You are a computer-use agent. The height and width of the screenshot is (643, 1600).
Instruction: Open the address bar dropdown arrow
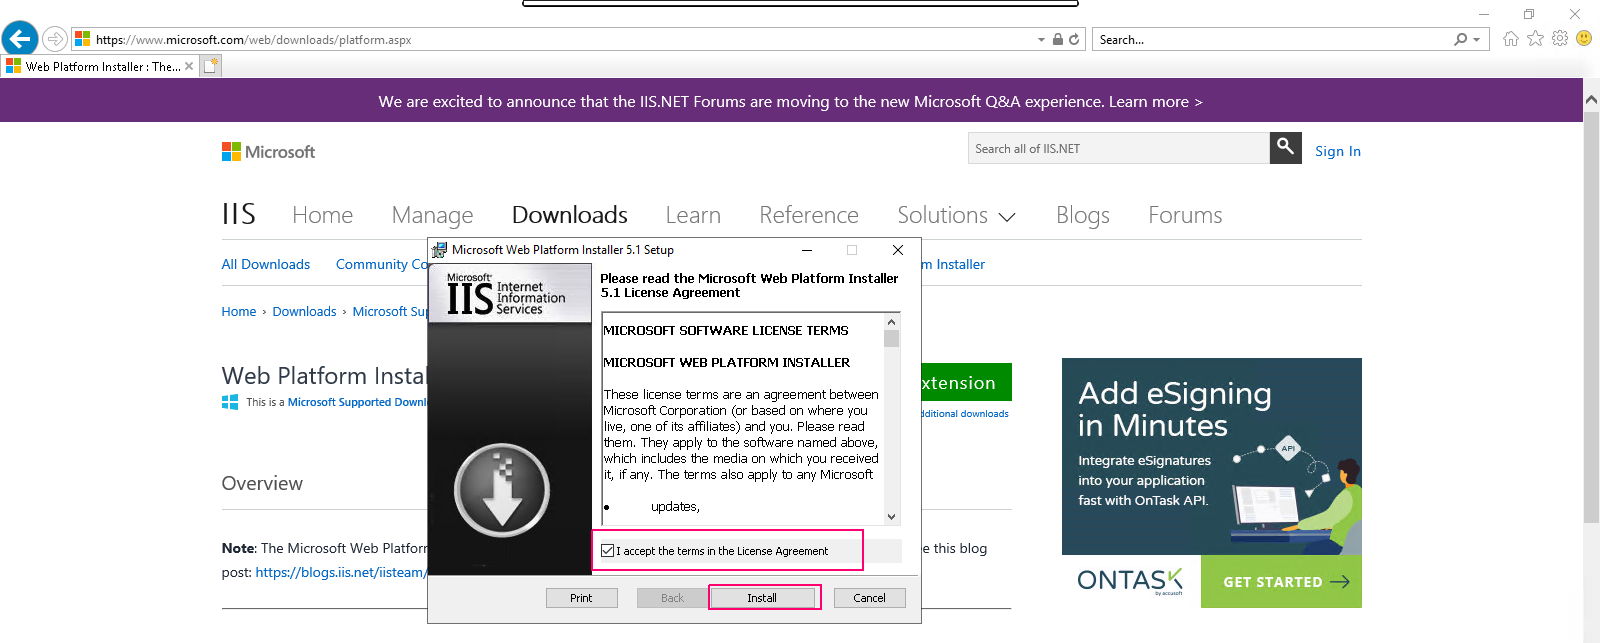[x=1041, y=40]
